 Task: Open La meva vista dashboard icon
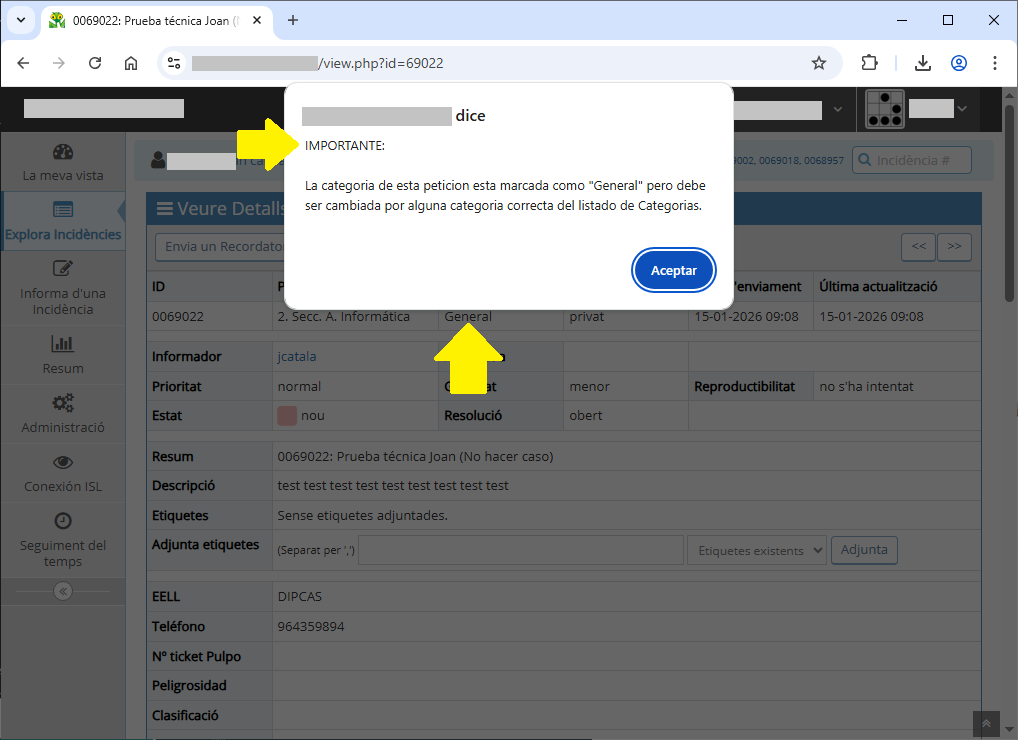63,153
